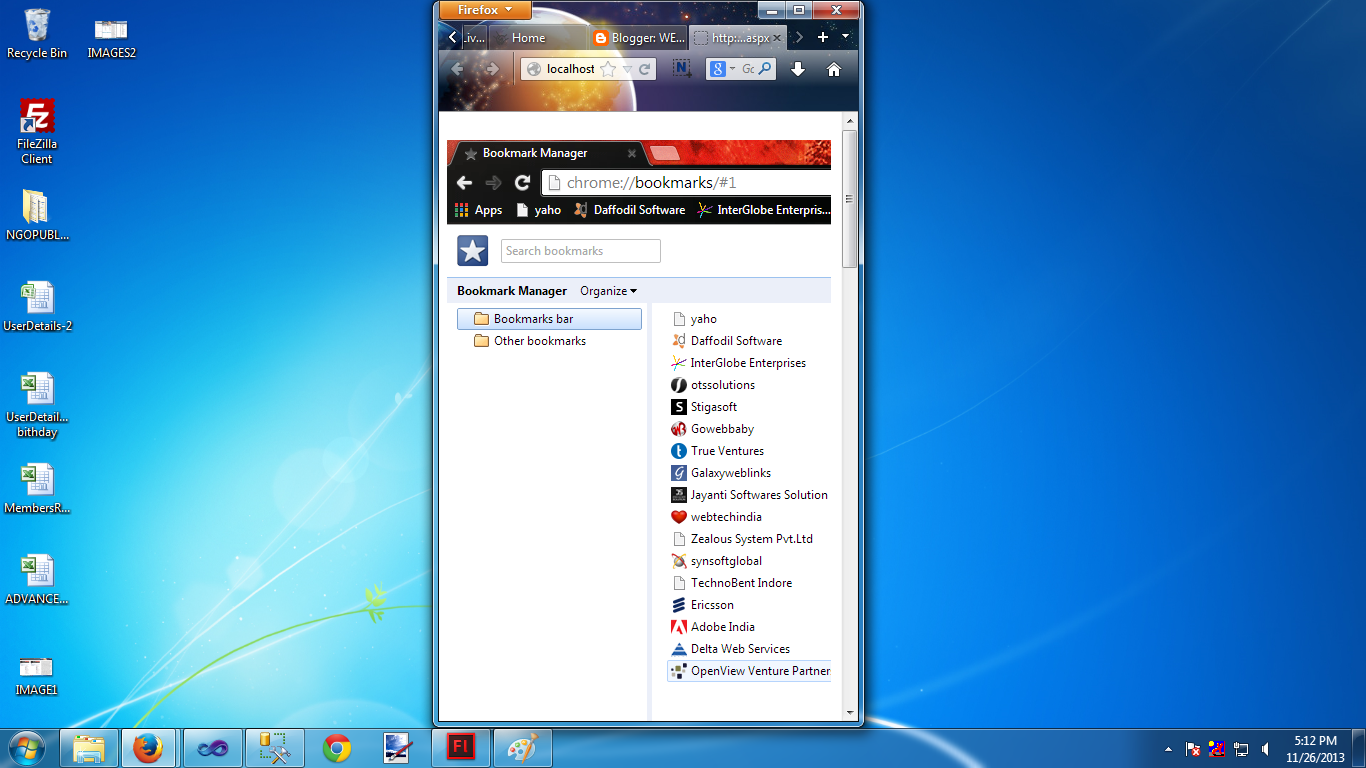Bookmark this page with star icon
This screenshot has width=1366, height=768.
coord(608,69)
